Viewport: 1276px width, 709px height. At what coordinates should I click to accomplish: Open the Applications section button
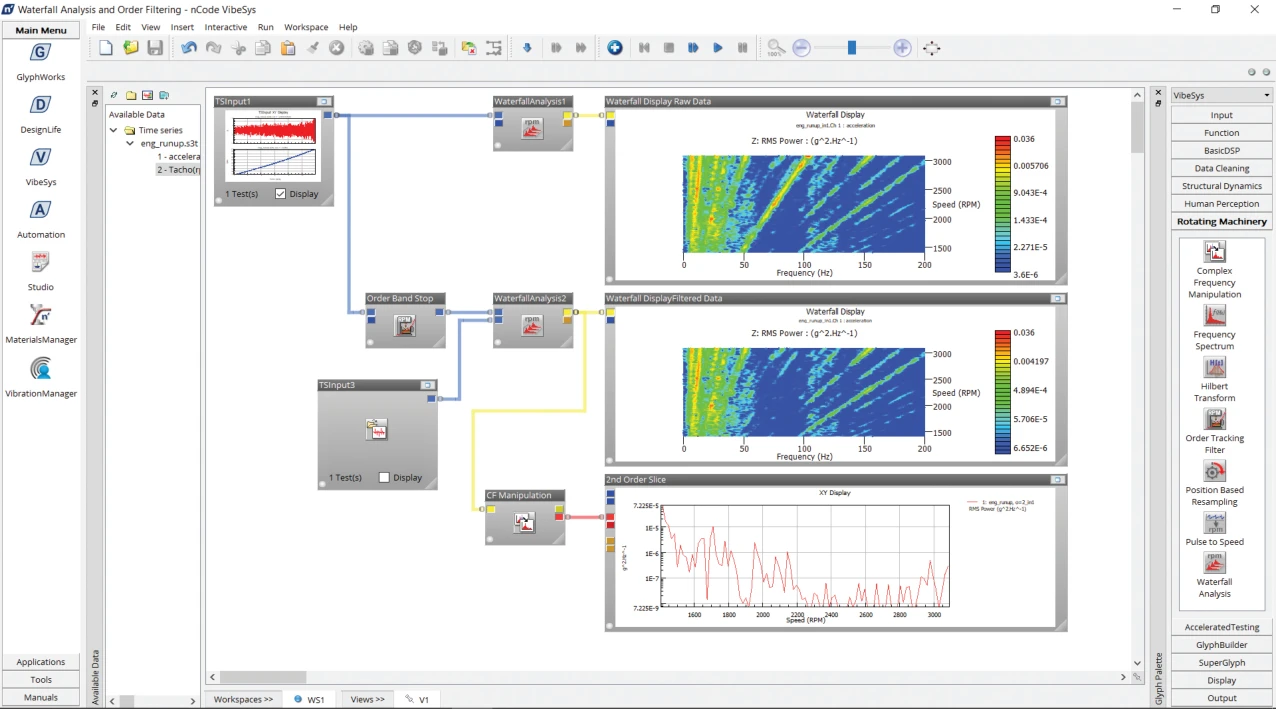(x=41, y=662)
